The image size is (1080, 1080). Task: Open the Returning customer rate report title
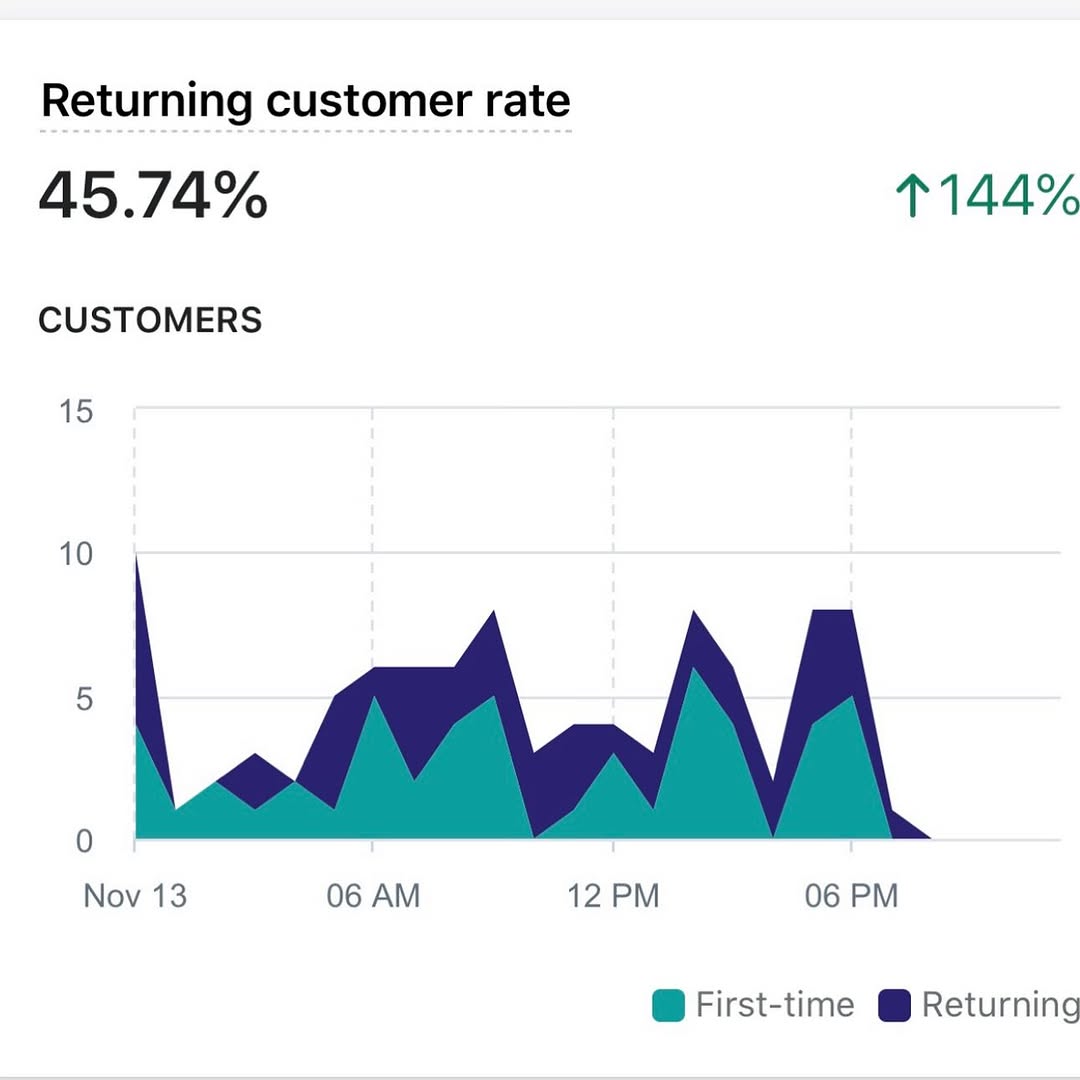(305, 102)
